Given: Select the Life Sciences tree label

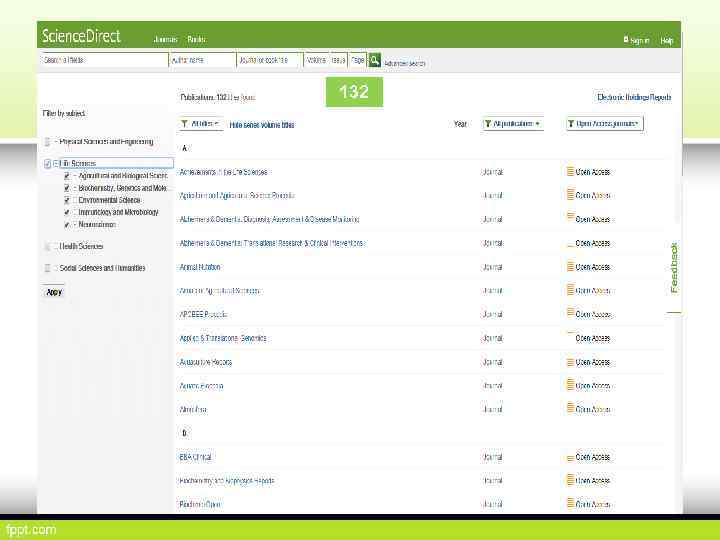Looking at the screenshot, I should (78, 163).
